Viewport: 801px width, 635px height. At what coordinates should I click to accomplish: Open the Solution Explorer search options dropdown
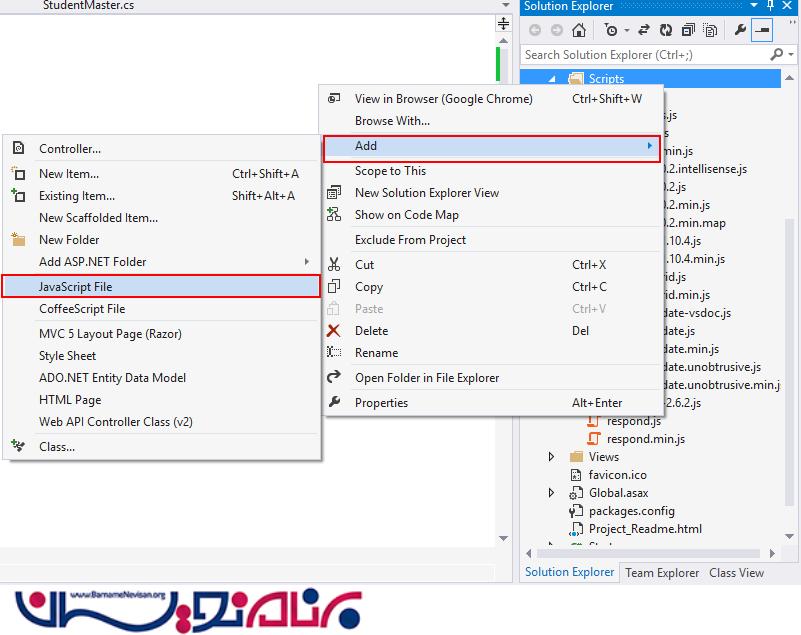click(789, 55)
